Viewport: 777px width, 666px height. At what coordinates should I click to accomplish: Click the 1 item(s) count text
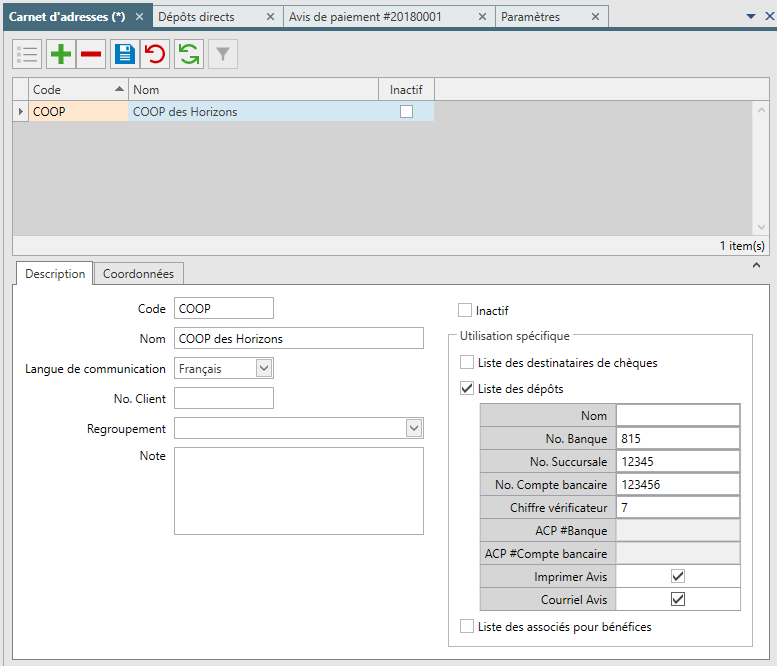click(742, 246)
